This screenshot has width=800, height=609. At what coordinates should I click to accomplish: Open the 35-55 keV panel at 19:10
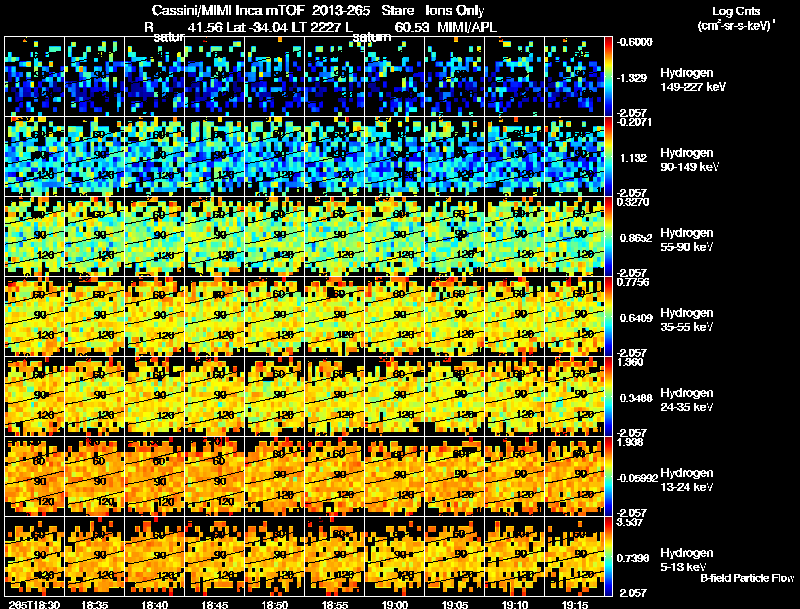[x=514, y=317]
